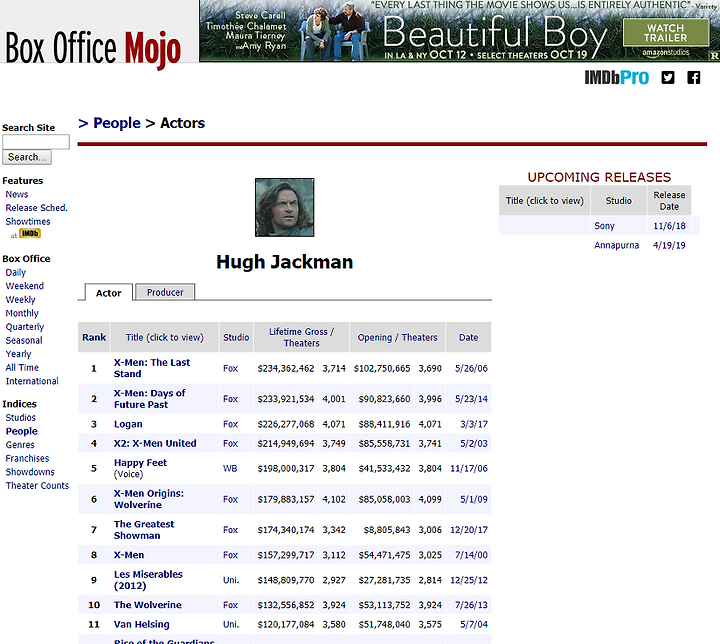Open X-Men Origins: Wolverine title

[x=149, y=499]
